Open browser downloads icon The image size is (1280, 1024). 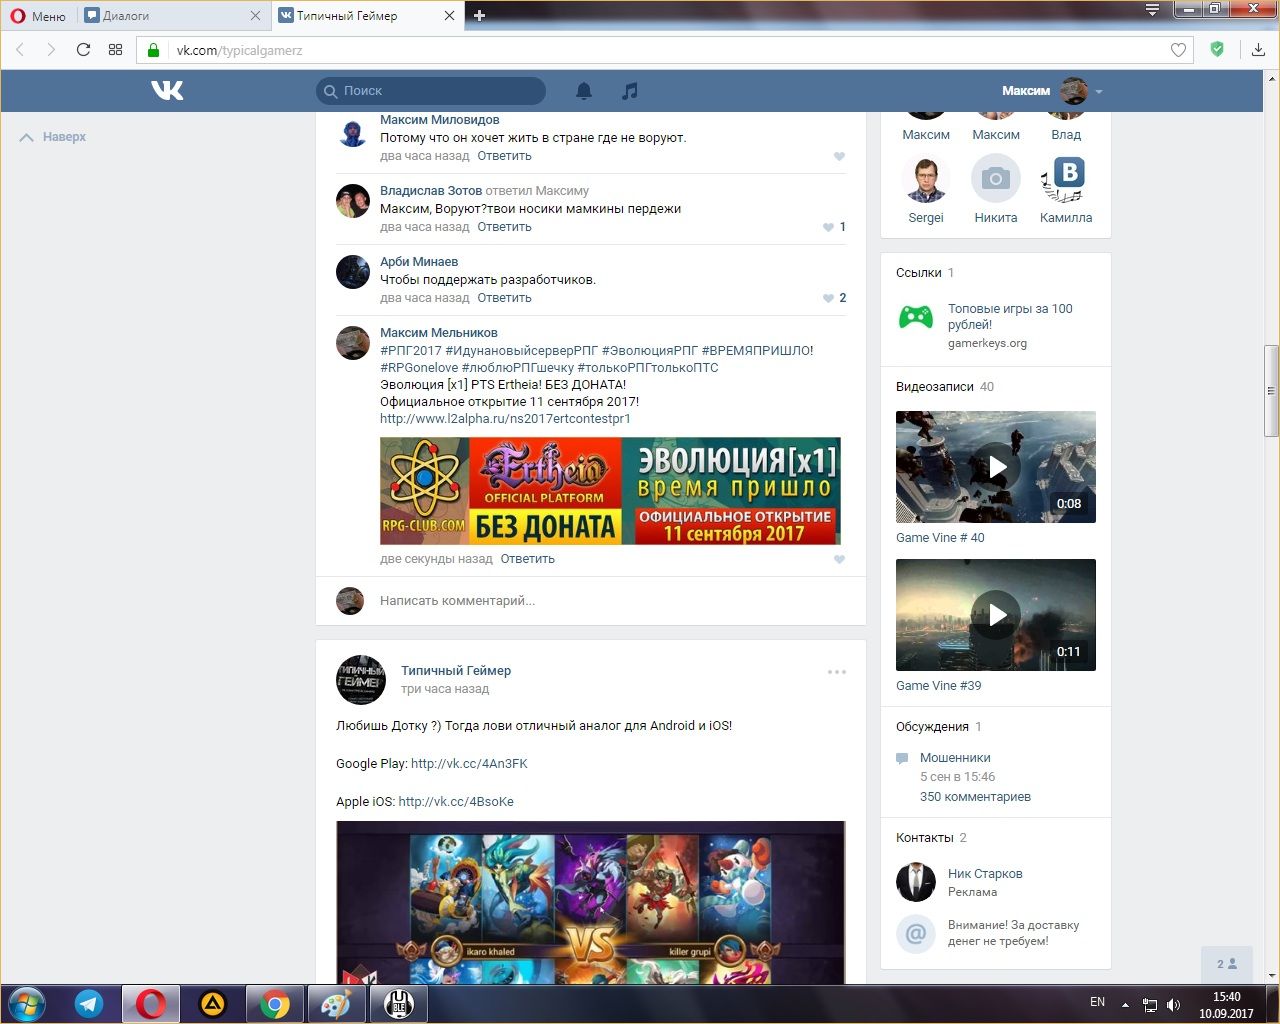click(x=1258, y=50)
